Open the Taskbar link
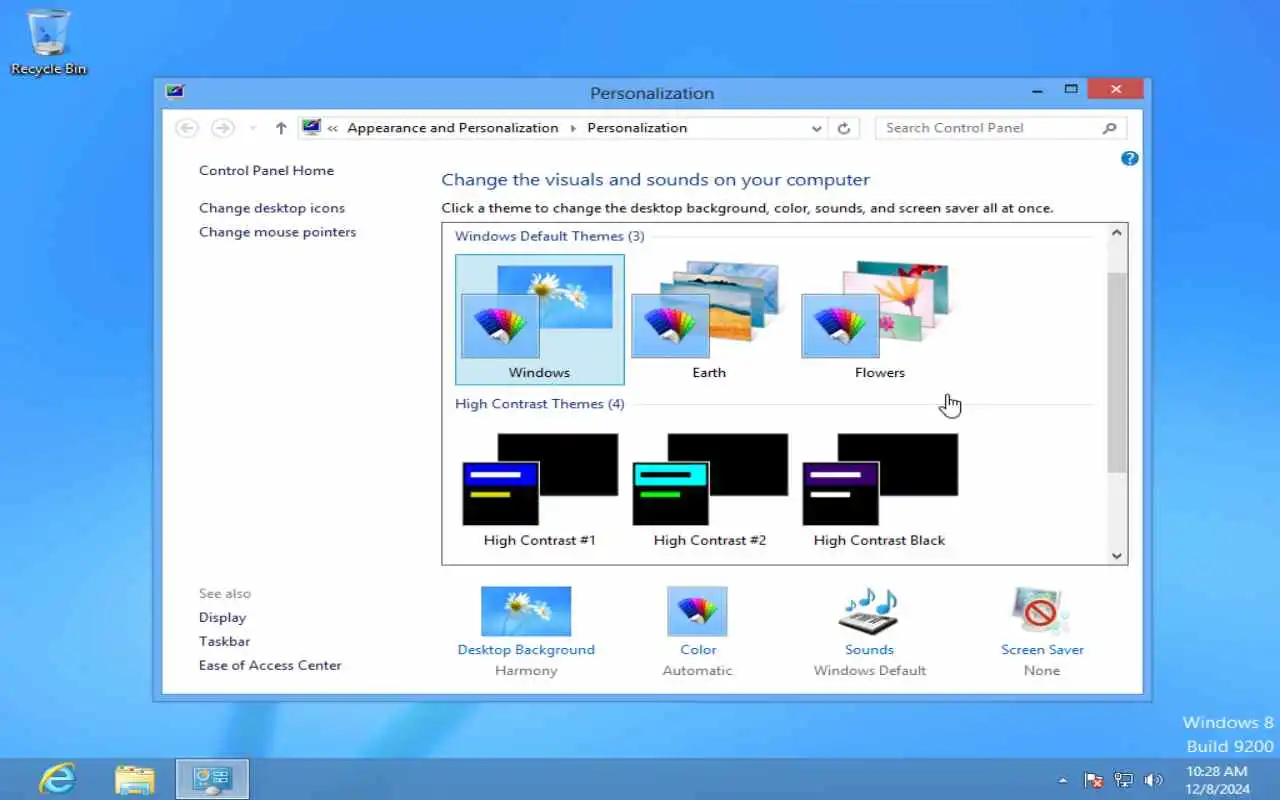 pos(224,641)
